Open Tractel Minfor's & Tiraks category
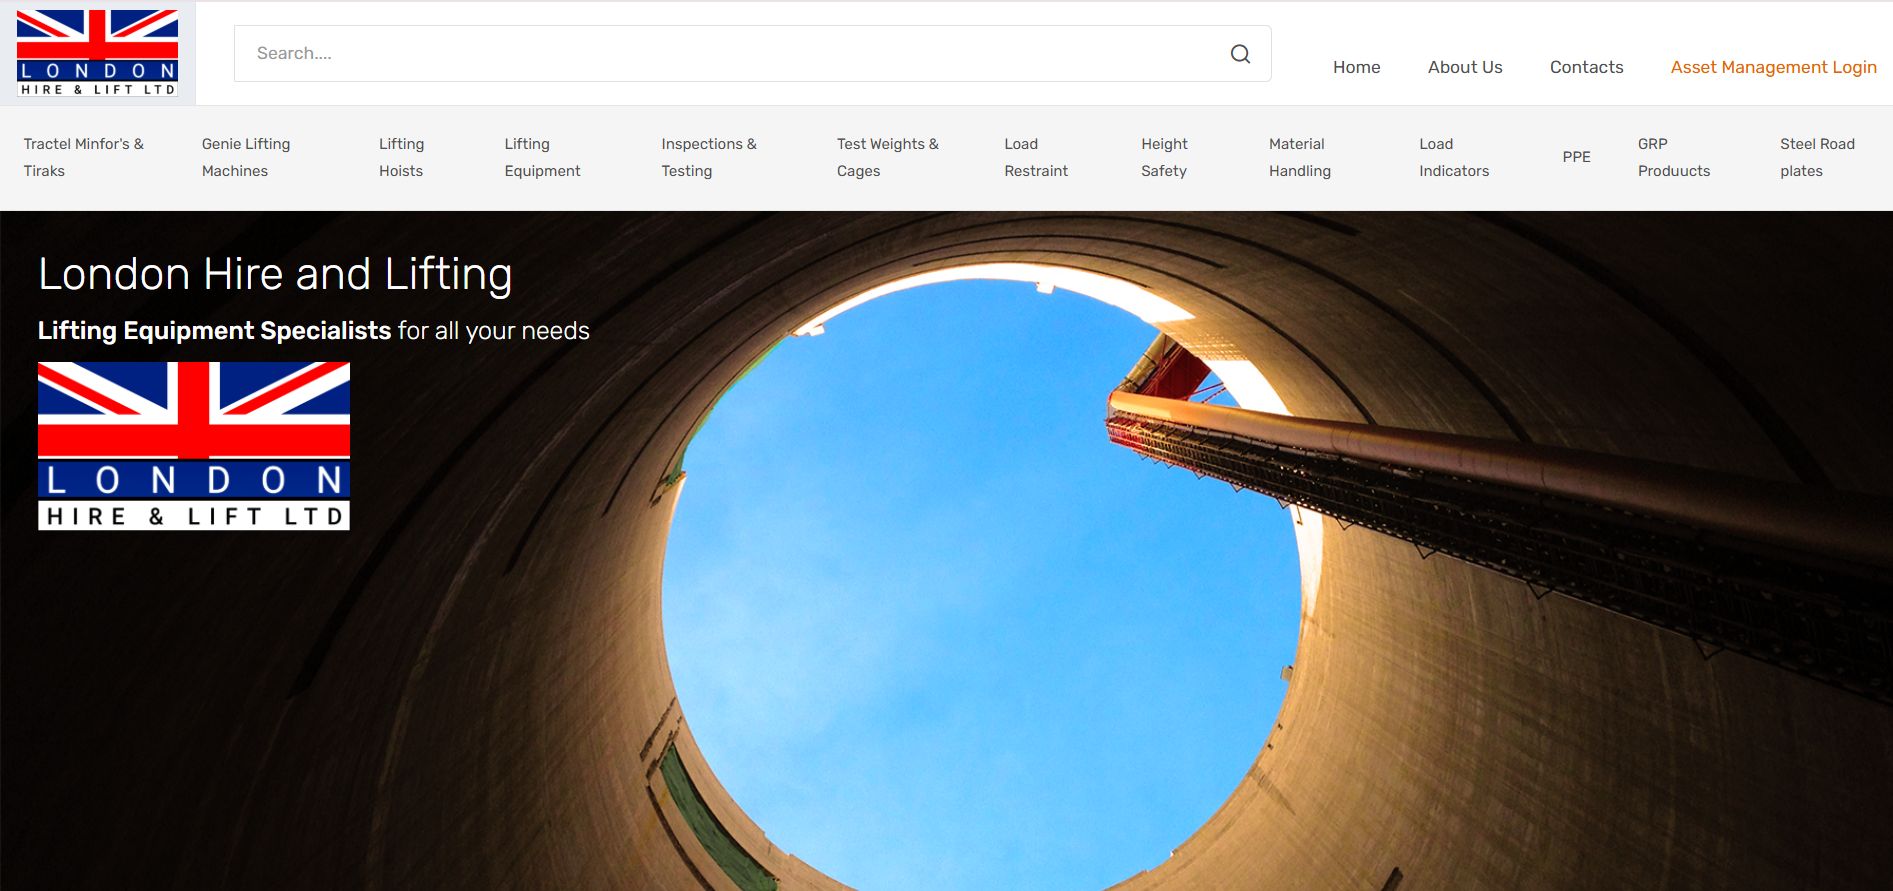 click(84, 157)
